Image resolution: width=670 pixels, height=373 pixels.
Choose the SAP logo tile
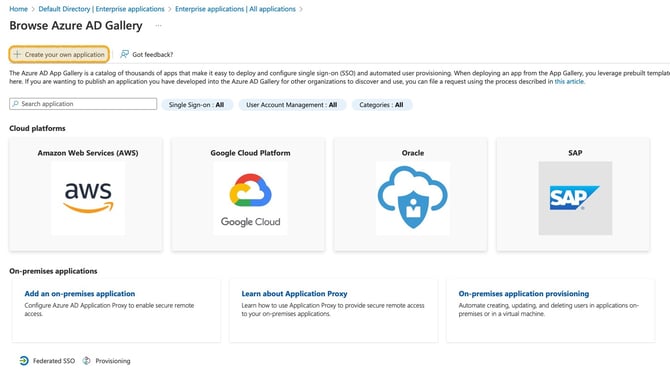[x=575, y=198]
